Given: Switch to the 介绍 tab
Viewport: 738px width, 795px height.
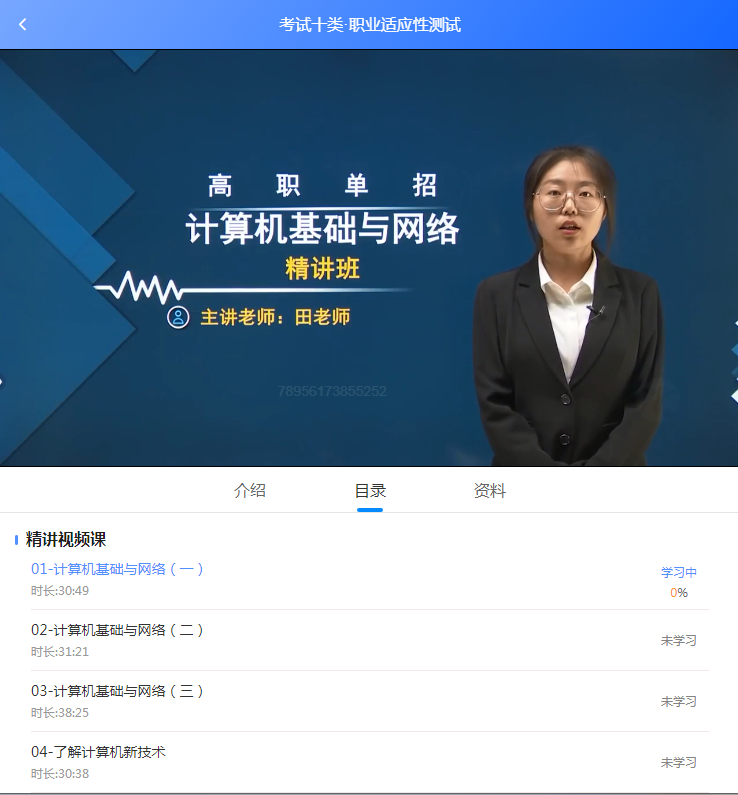Looking at the screenshot, I should click(250, 491).
